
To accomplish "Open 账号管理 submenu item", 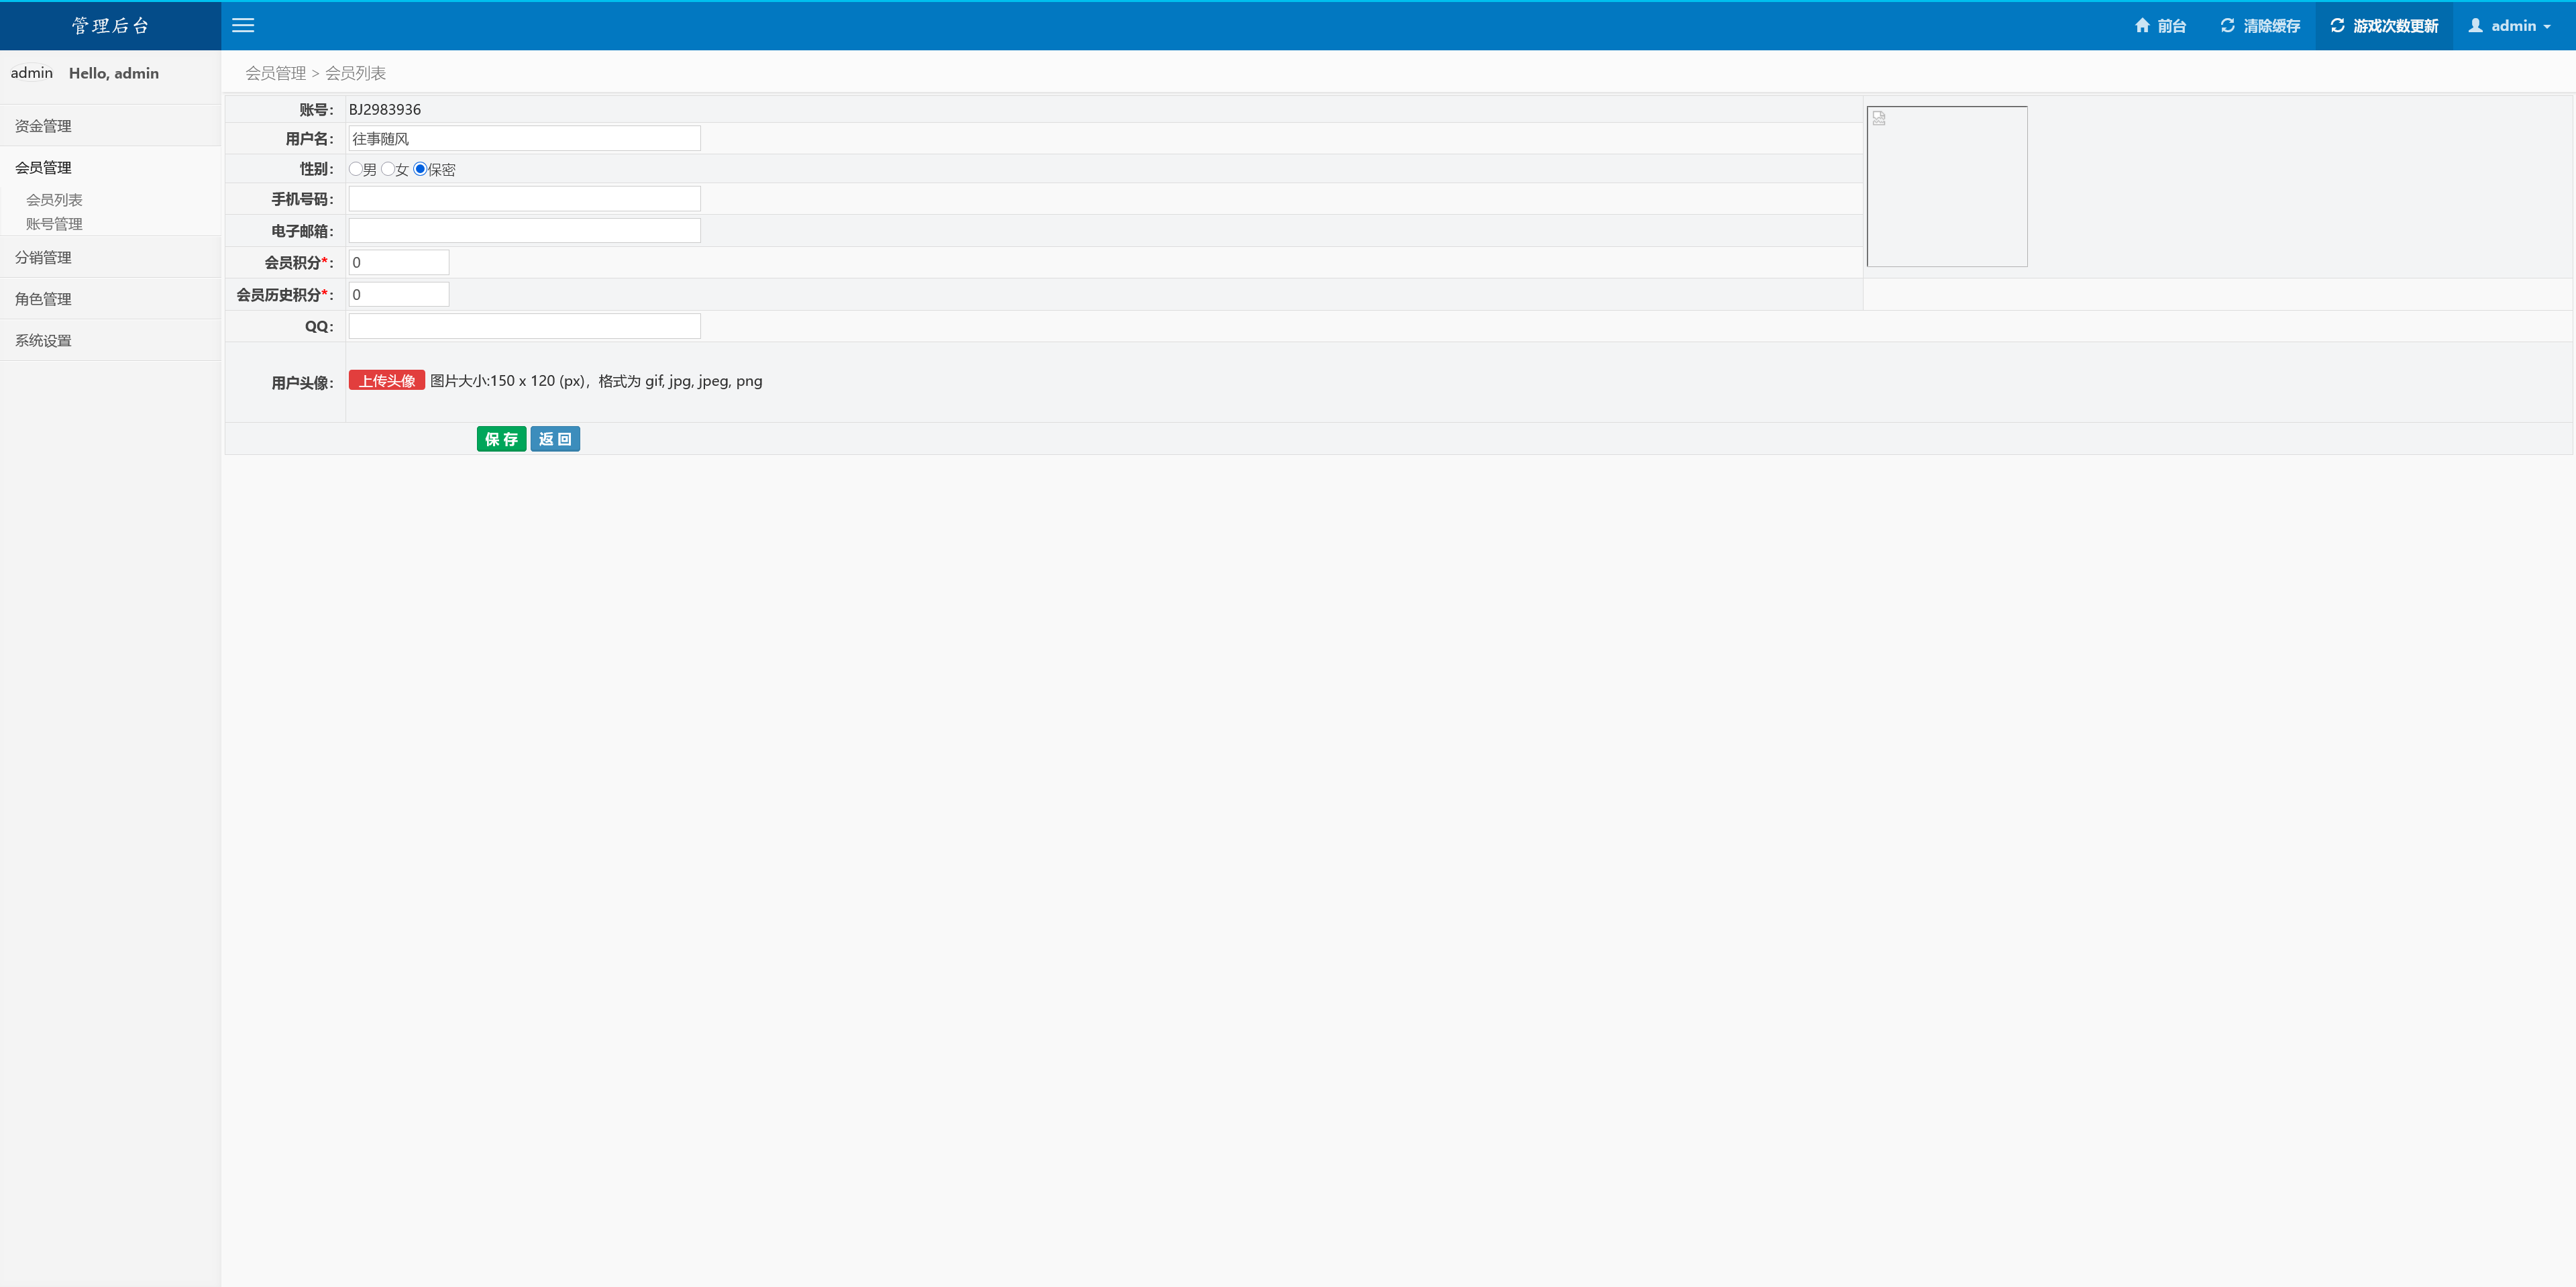I will (54, 224).
